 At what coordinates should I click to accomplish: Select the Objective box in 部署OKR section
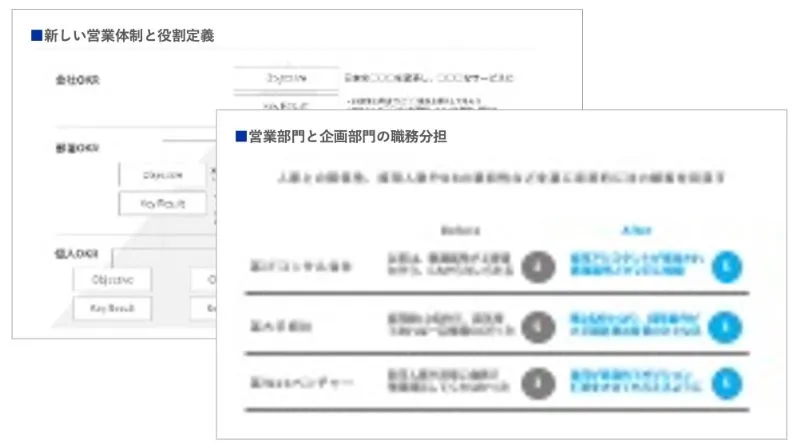(163, 176)
